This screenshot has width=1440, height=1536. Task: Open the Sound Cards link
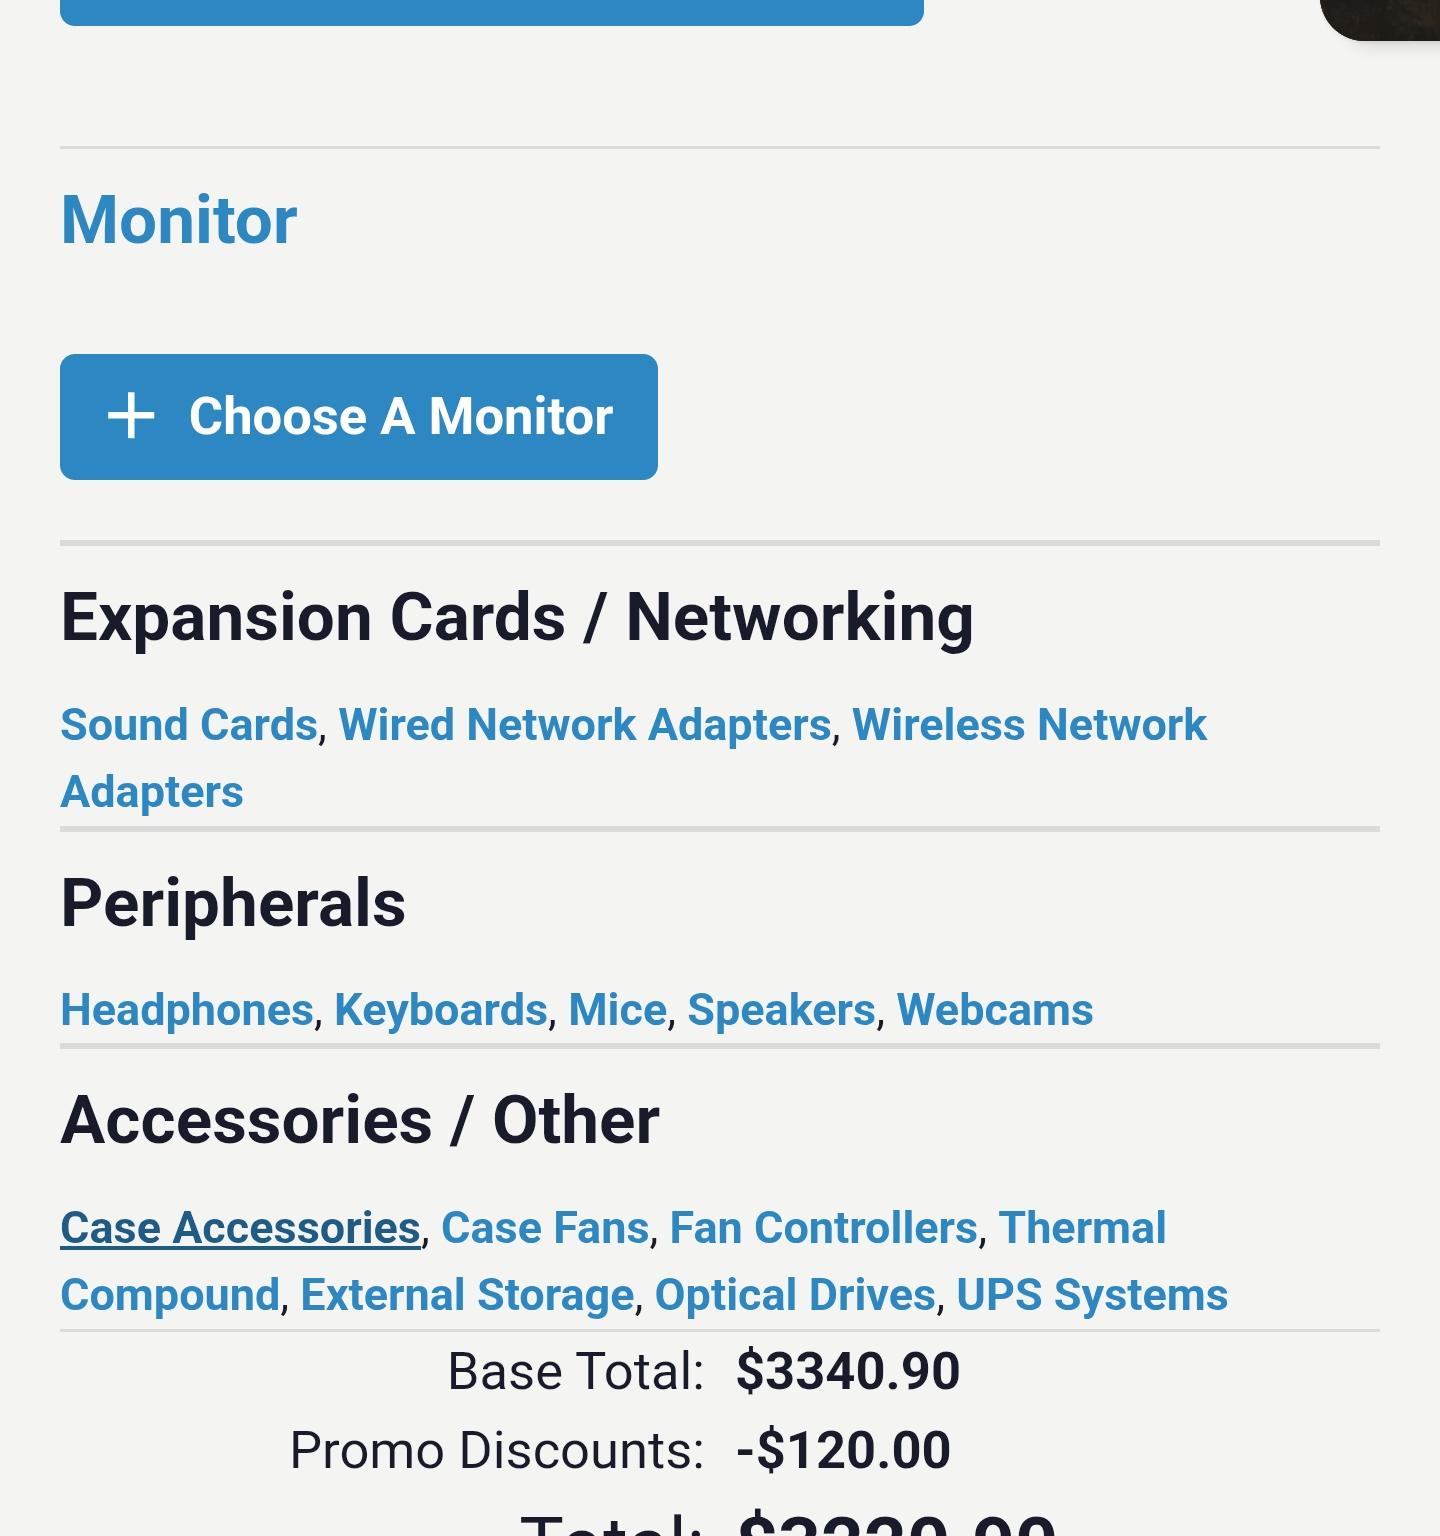[x=189, y=725]
